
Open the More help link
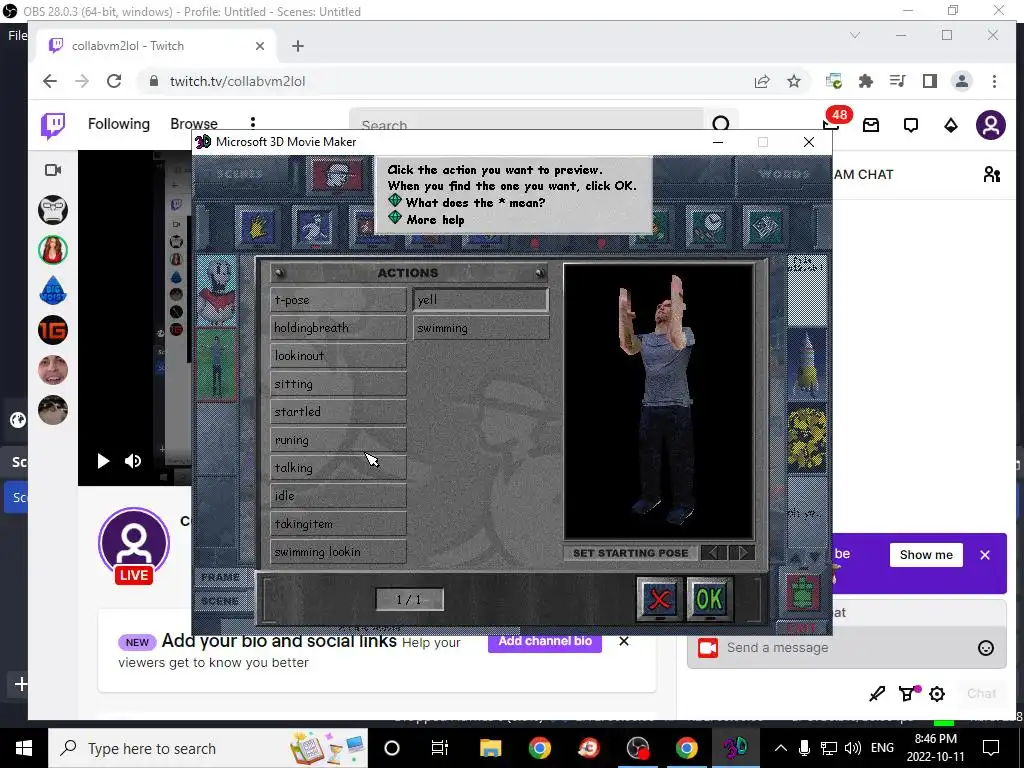click(x=435, y=219)
